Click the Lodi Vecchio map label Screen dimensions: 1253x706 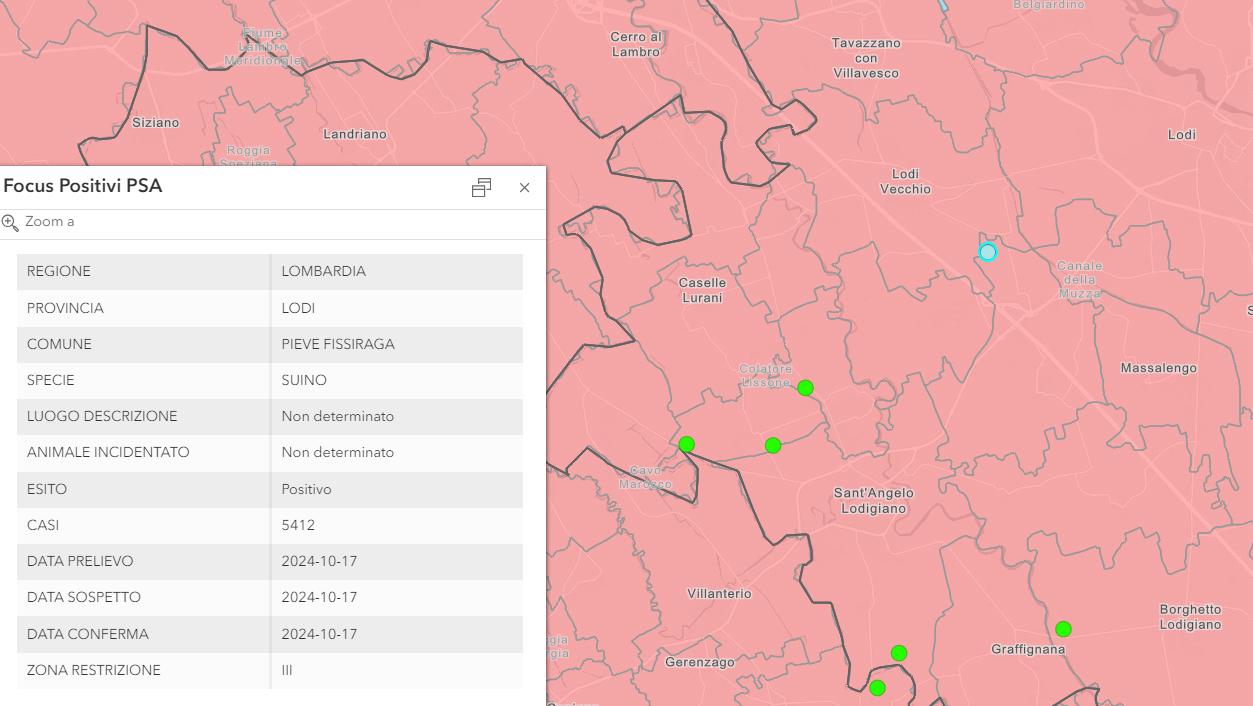[x=905, y=181]
